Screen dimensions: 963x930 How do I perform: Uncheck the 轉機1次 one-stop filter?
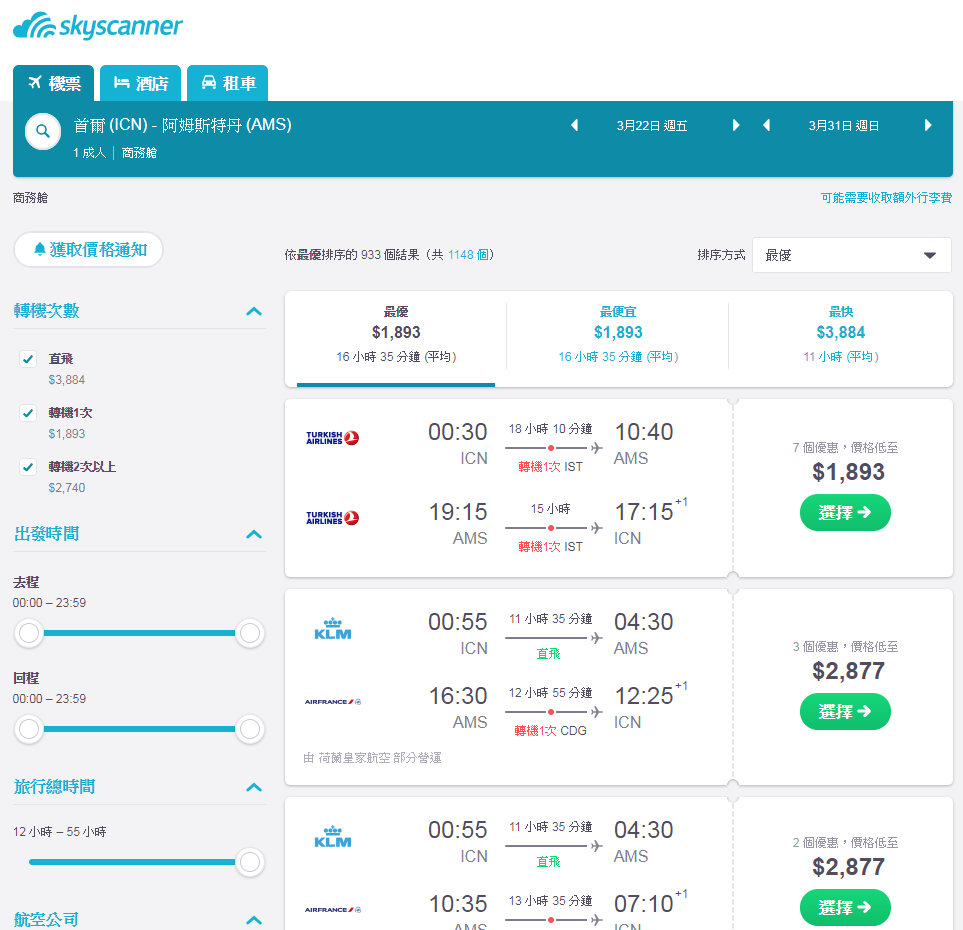[x=28, y=413]
